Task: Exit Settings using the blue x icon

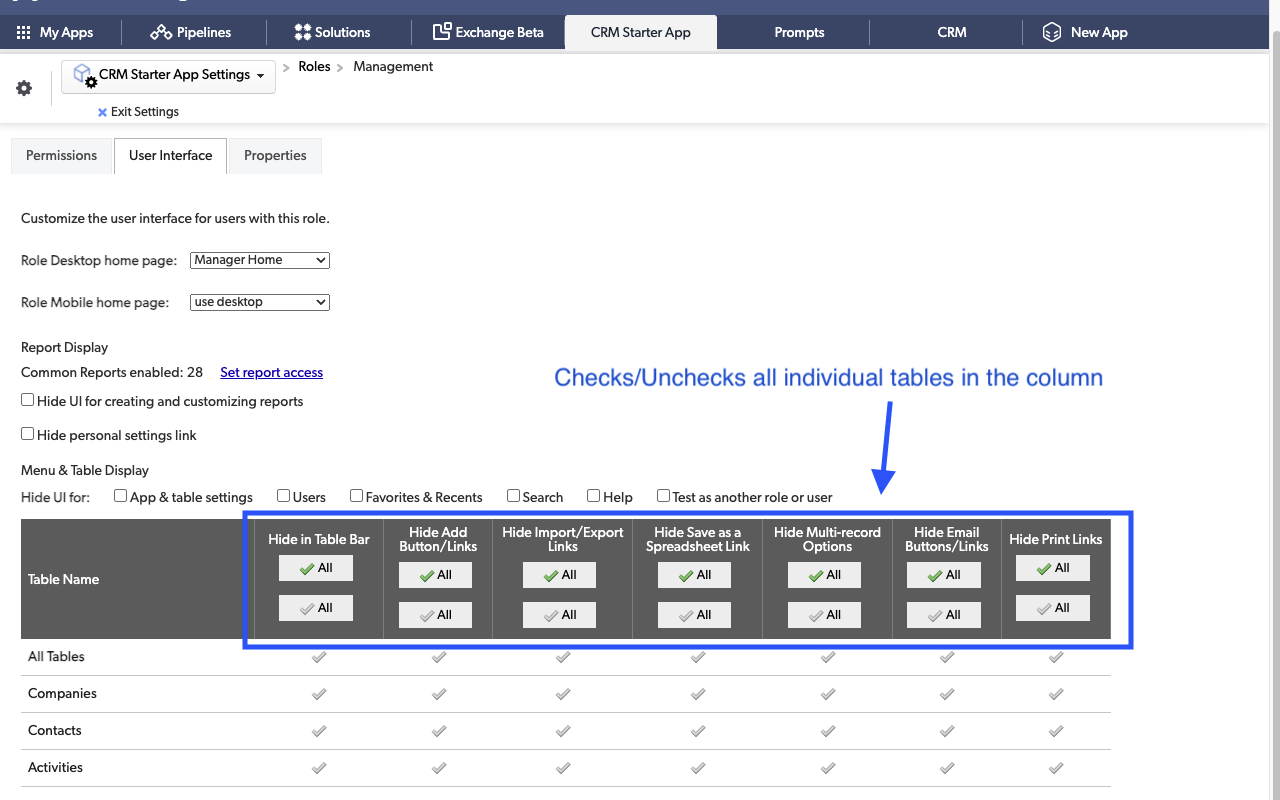Action: click(101, 112)
